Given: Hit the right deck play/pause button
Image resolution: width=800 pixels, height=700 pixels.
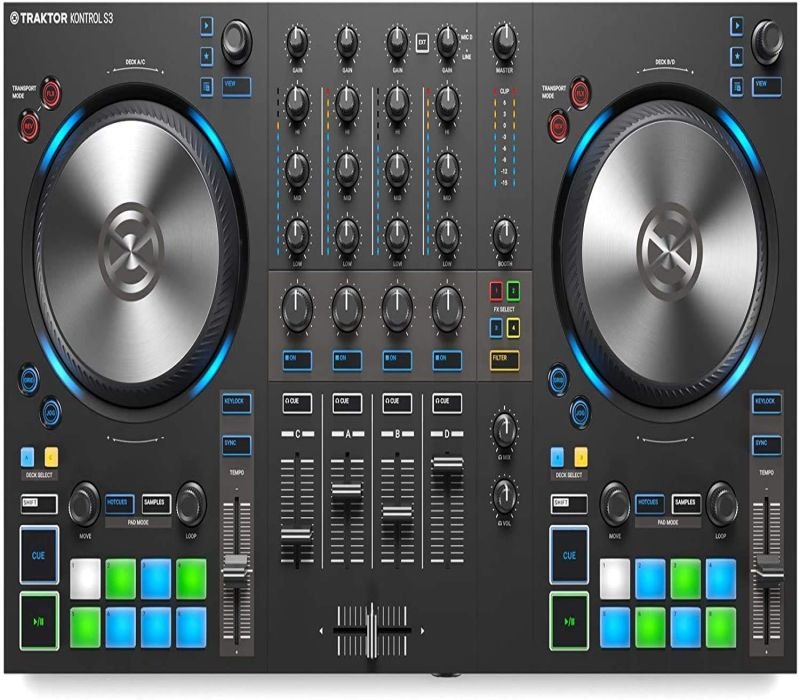Looking at the screenshot, I should (569, 621).
